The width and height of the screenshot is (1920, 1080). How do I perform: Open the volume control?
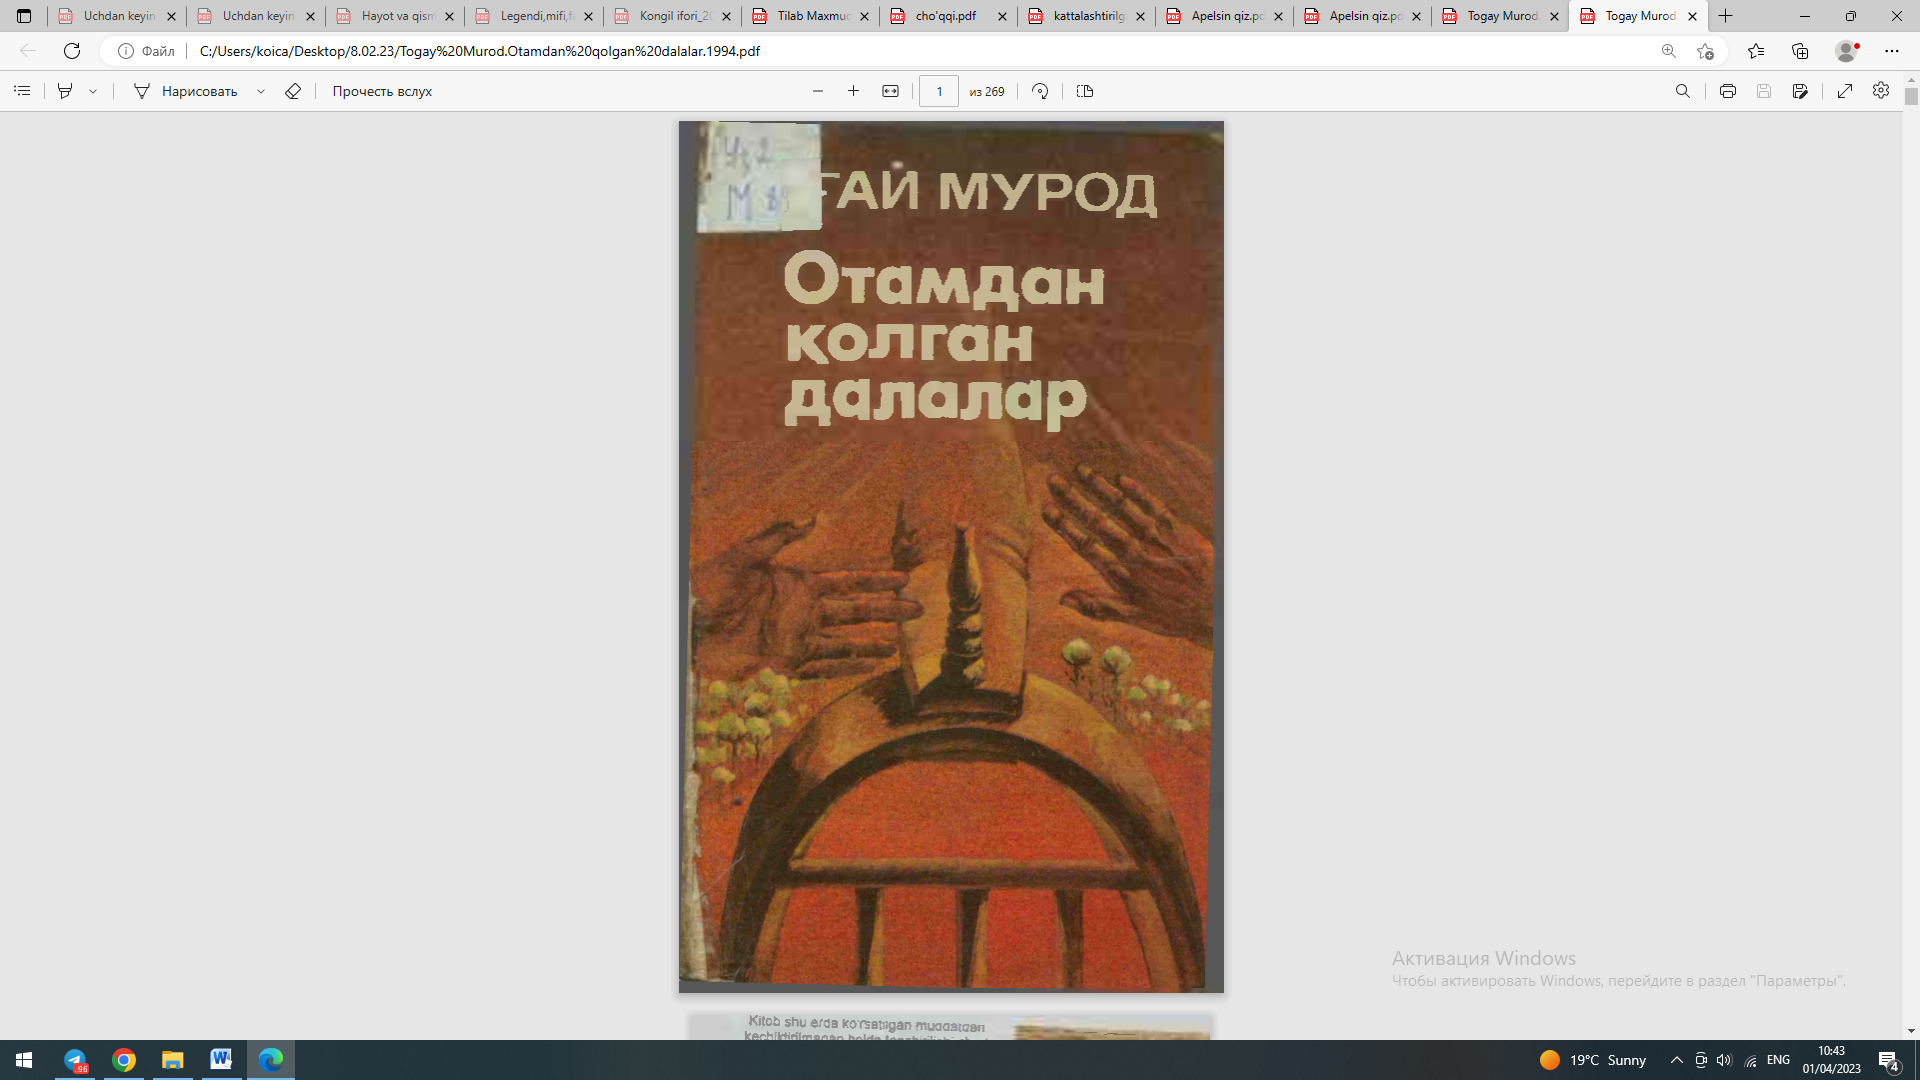[1724, 1060]
